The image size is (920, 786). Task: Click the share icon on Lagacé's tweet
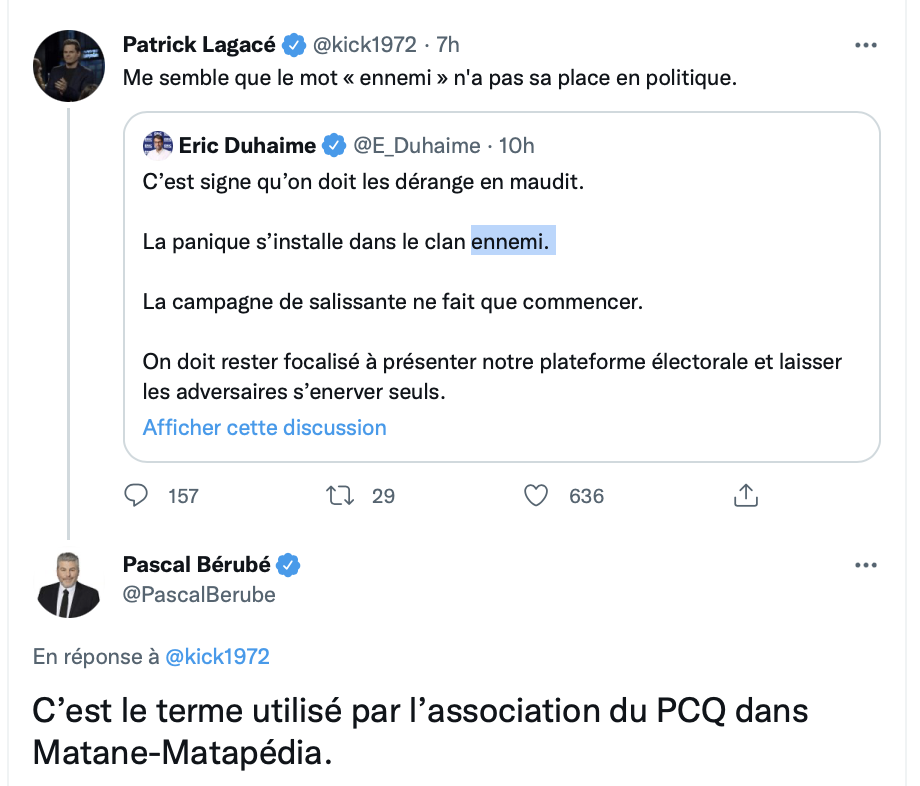[744, 495]
